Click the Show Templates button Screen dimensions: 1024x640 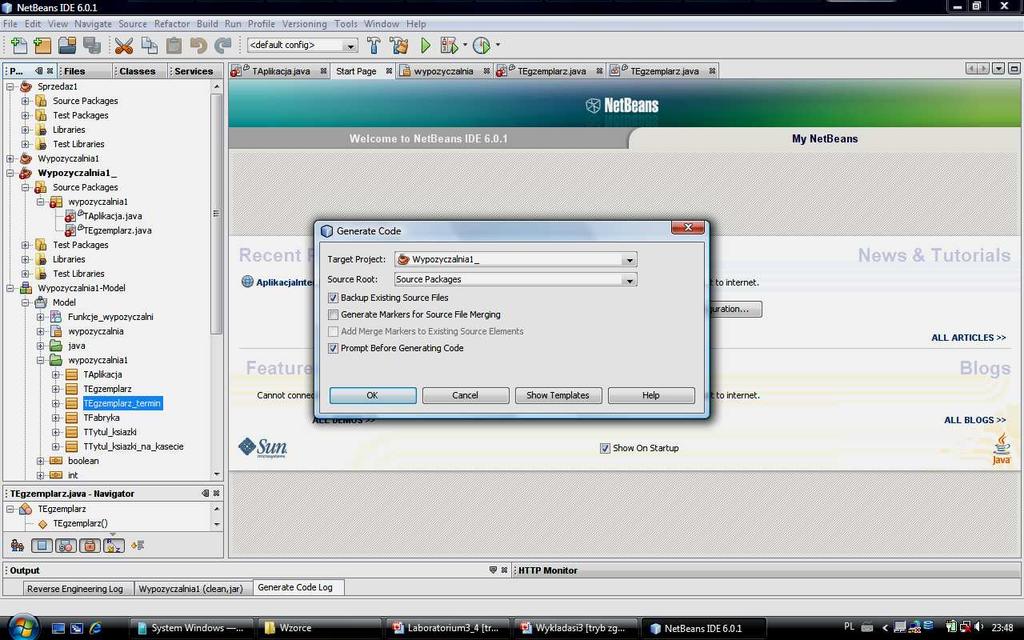558,395
